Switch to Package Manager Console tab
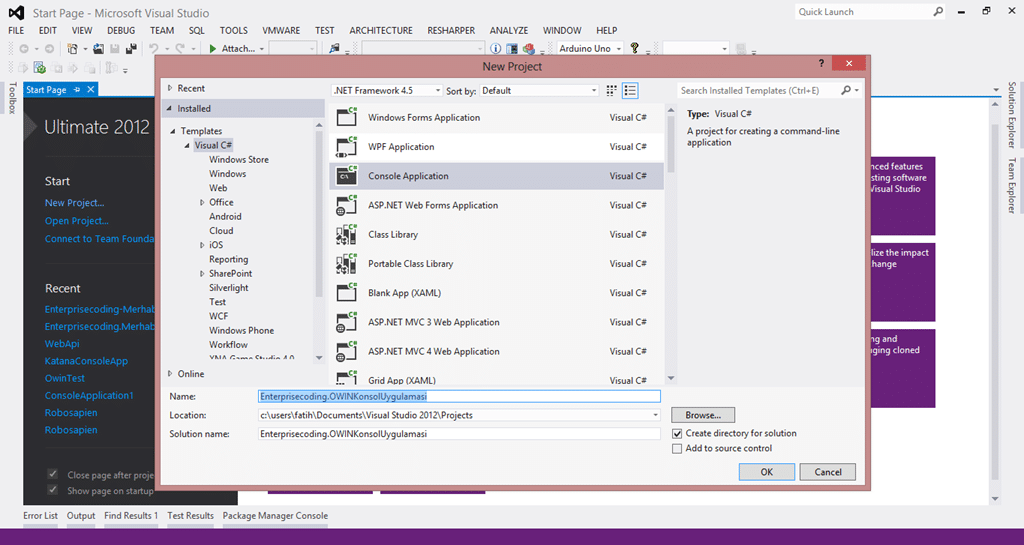The width and height of the screenshot is (1024, 545). pos(275,516)
